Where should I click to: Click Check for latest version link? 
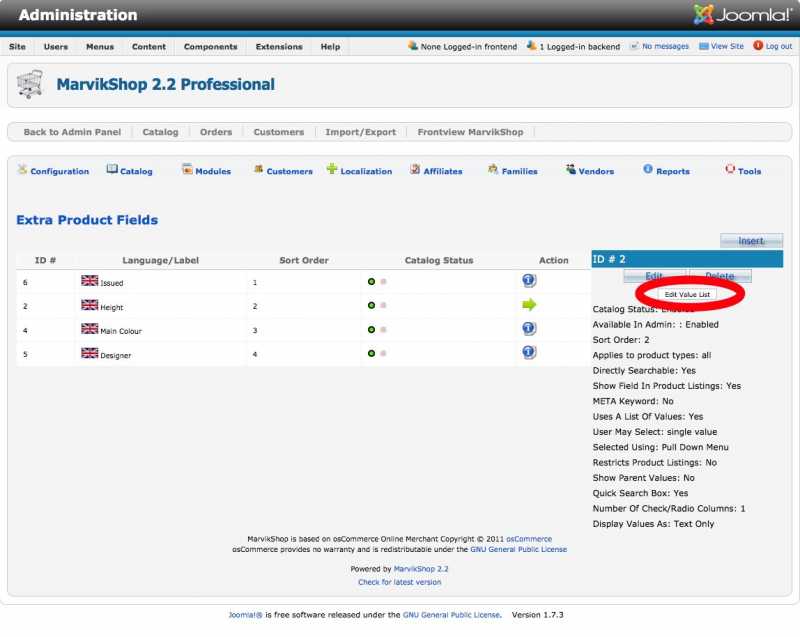coord(399,582)
